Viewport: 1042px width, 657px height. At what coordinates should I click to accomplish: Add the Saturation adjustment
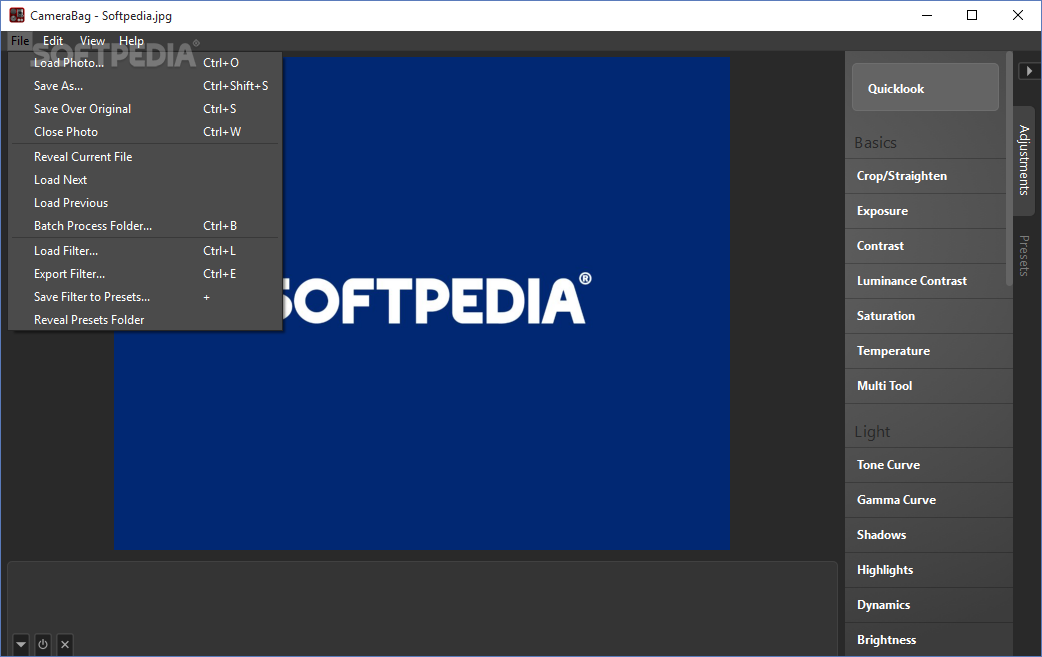point(928,316)
